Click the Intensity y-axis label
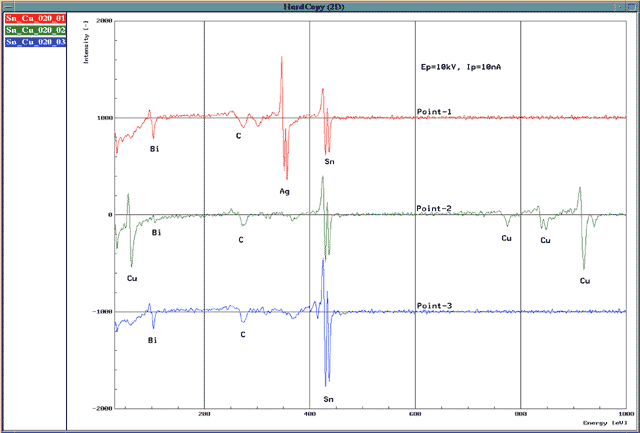640x433 pixels. (86, 45)
